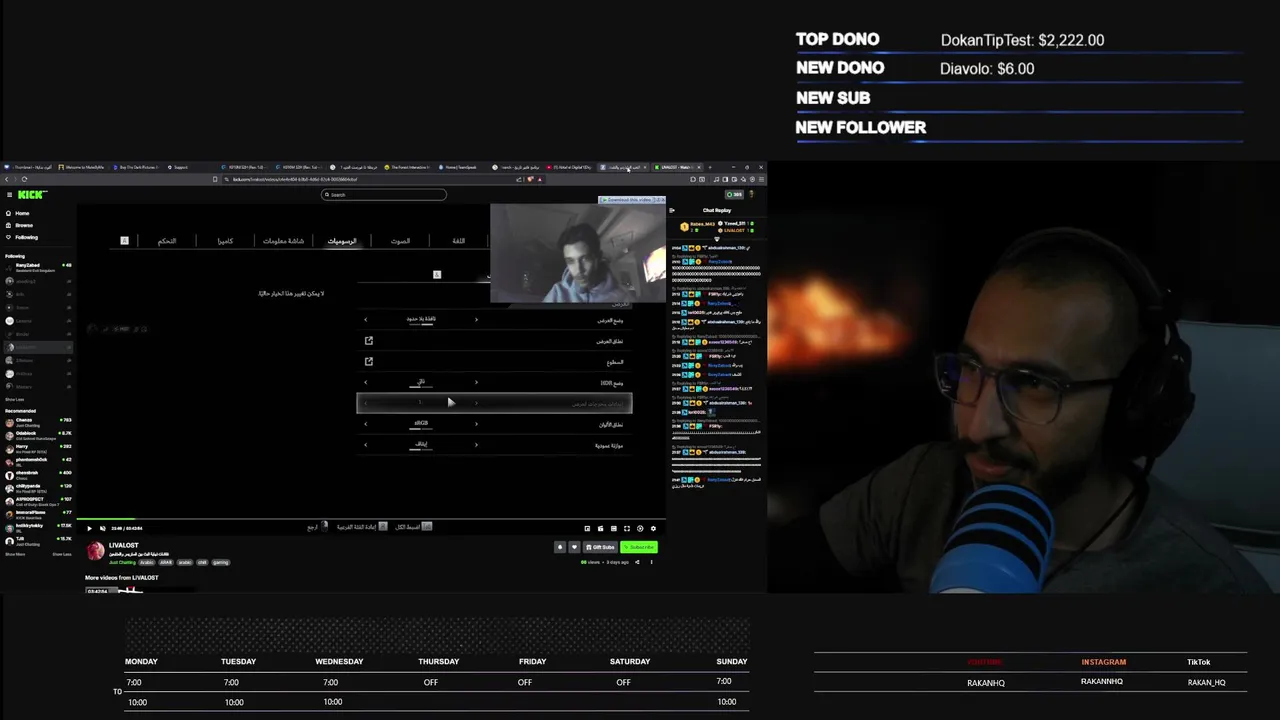Open new browser tab plus button

coord(710,167)
